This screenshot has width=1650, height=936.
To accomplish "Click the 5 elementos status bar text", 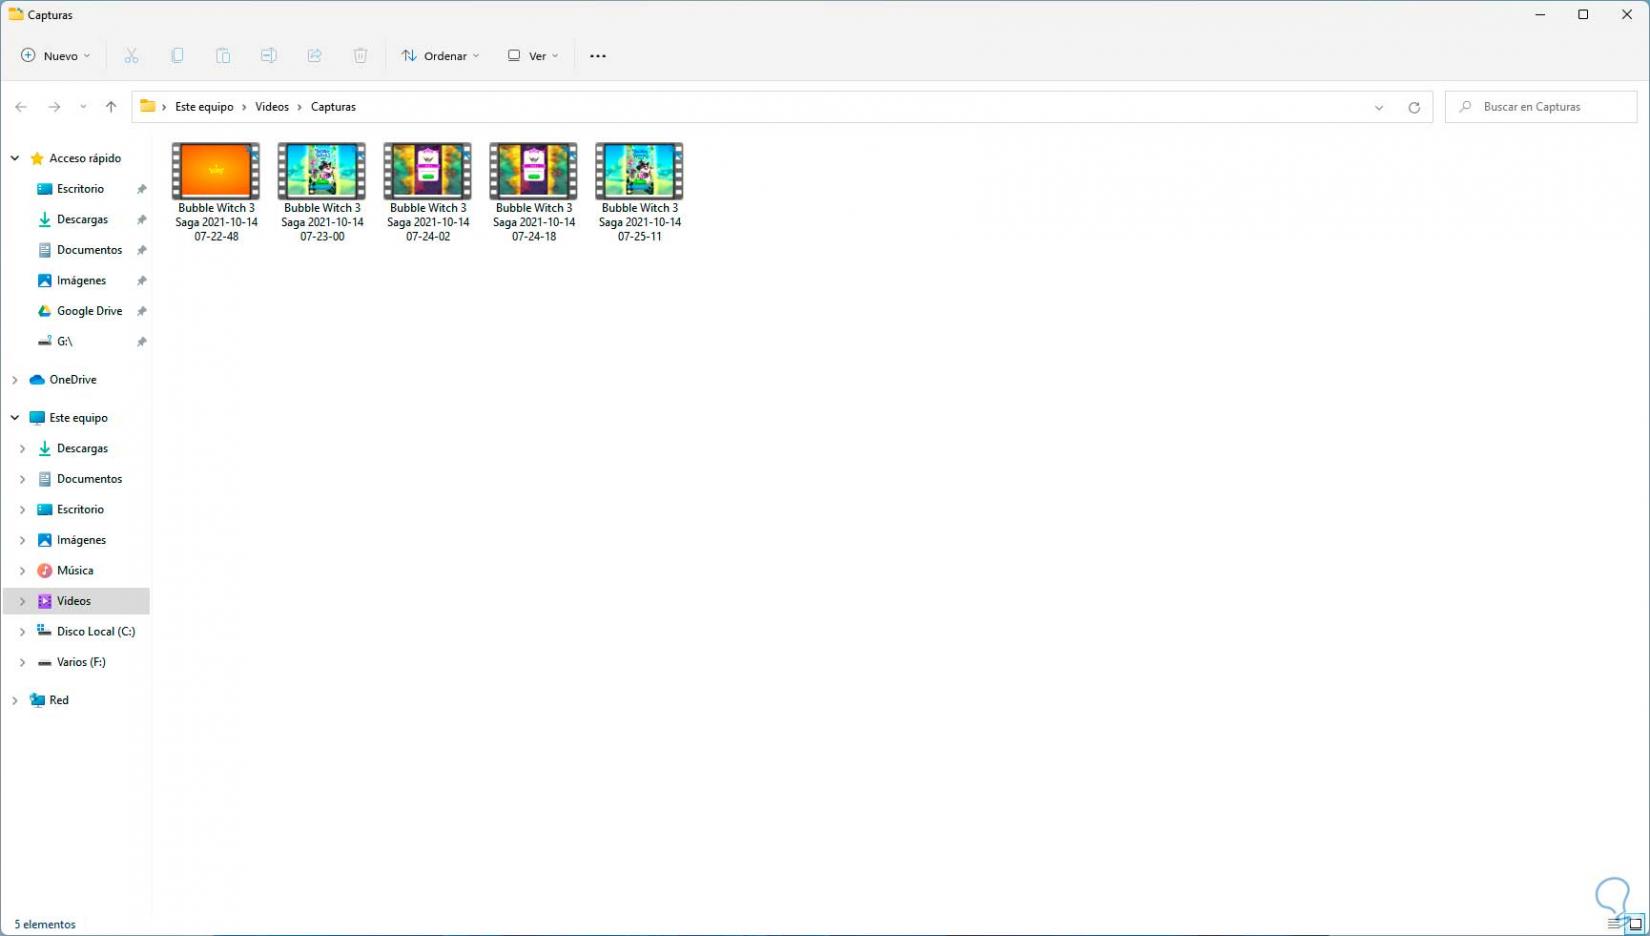I will coord(45,925).
